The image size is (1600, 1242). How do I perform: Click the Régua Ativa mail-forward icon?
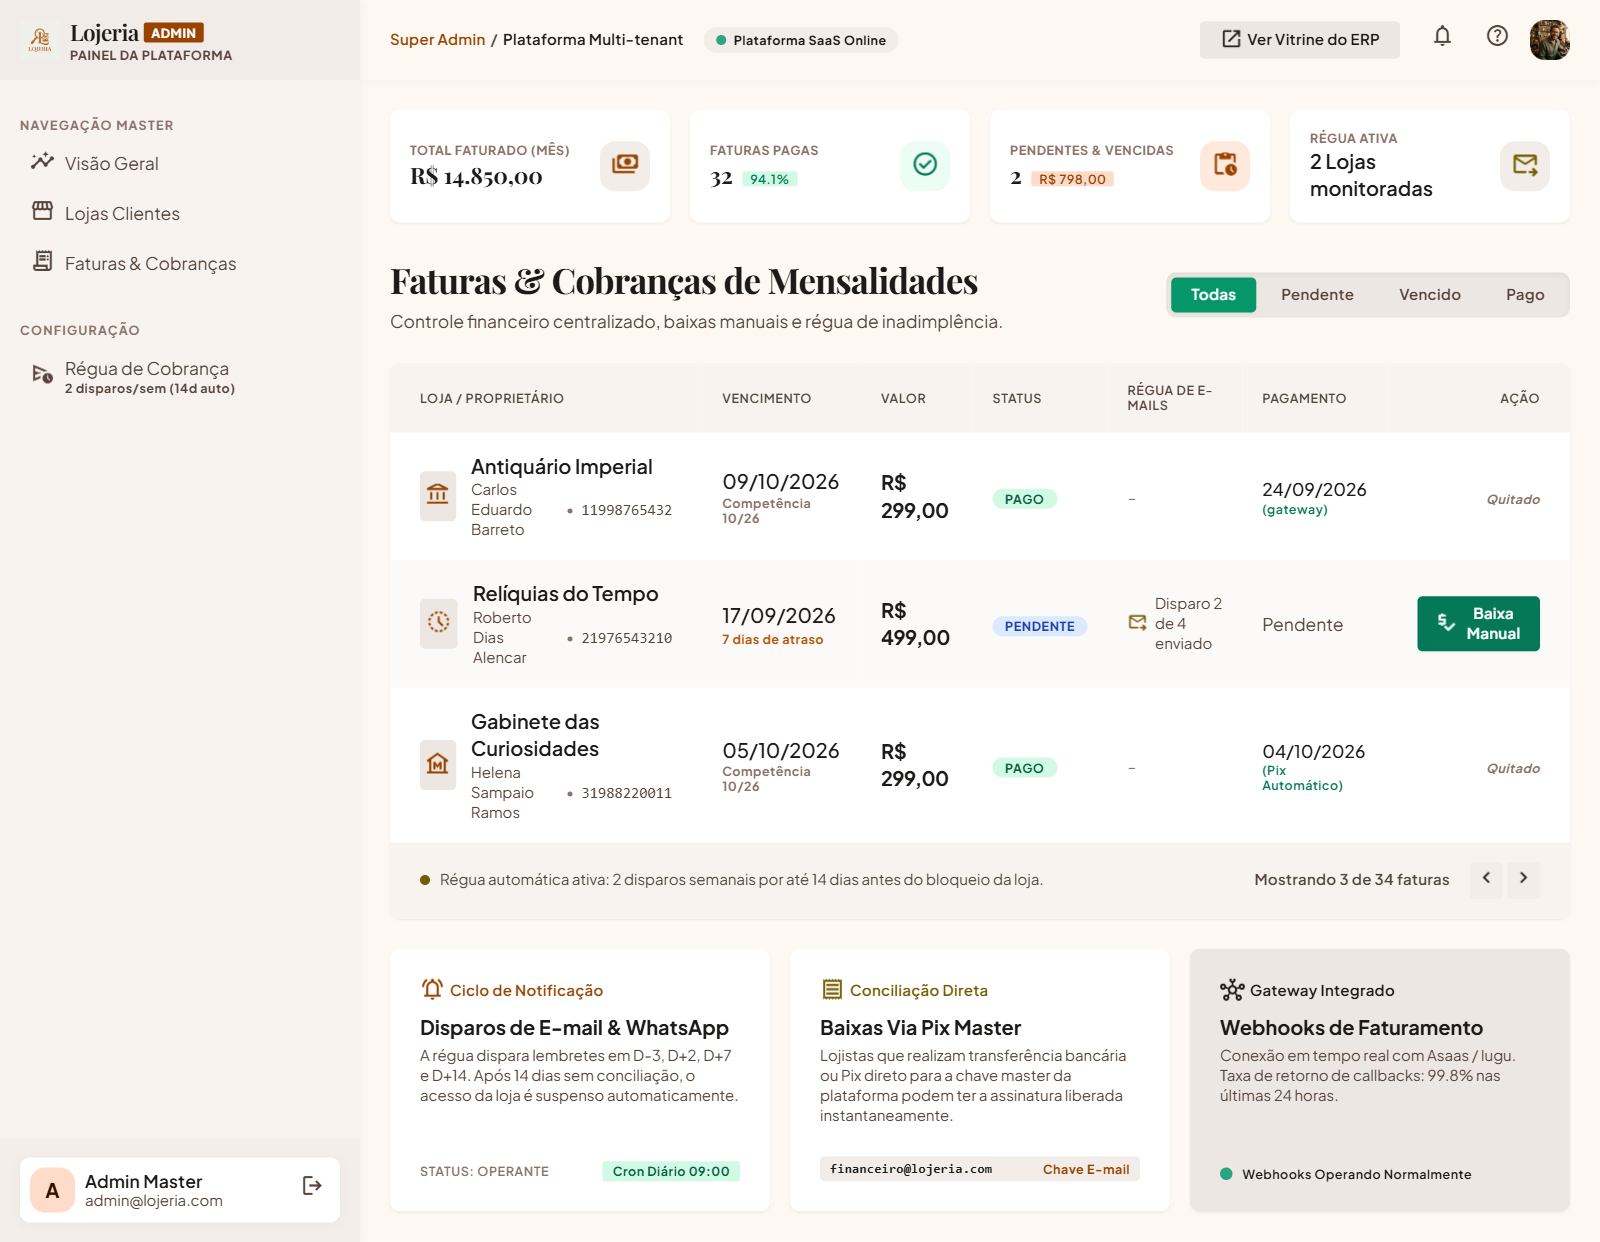[1525, 165]
